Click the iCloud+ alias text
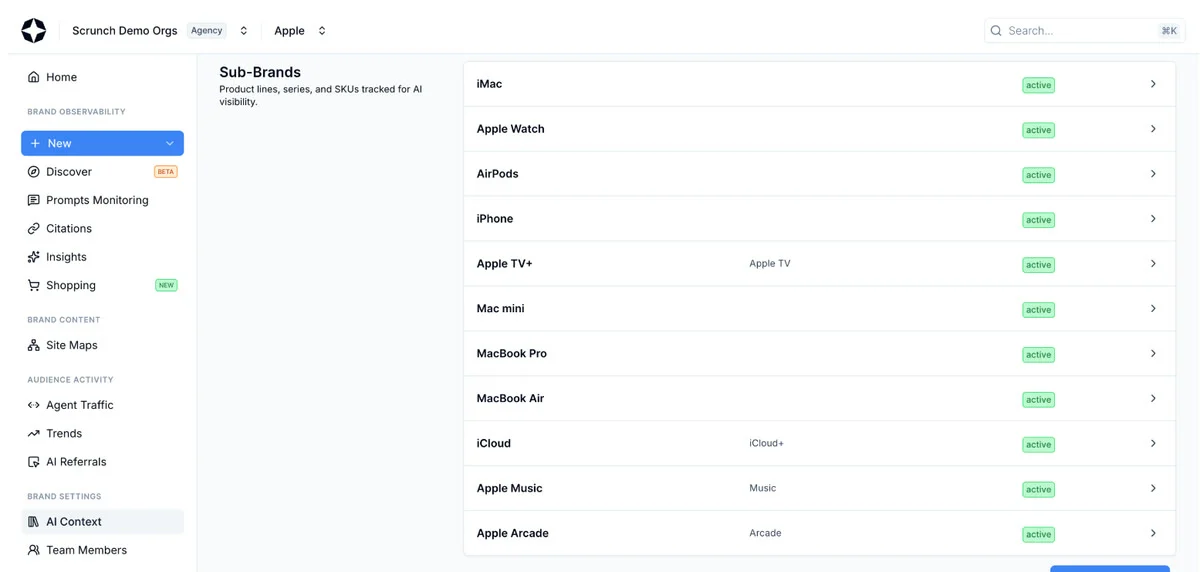 (x=766, y=443)
